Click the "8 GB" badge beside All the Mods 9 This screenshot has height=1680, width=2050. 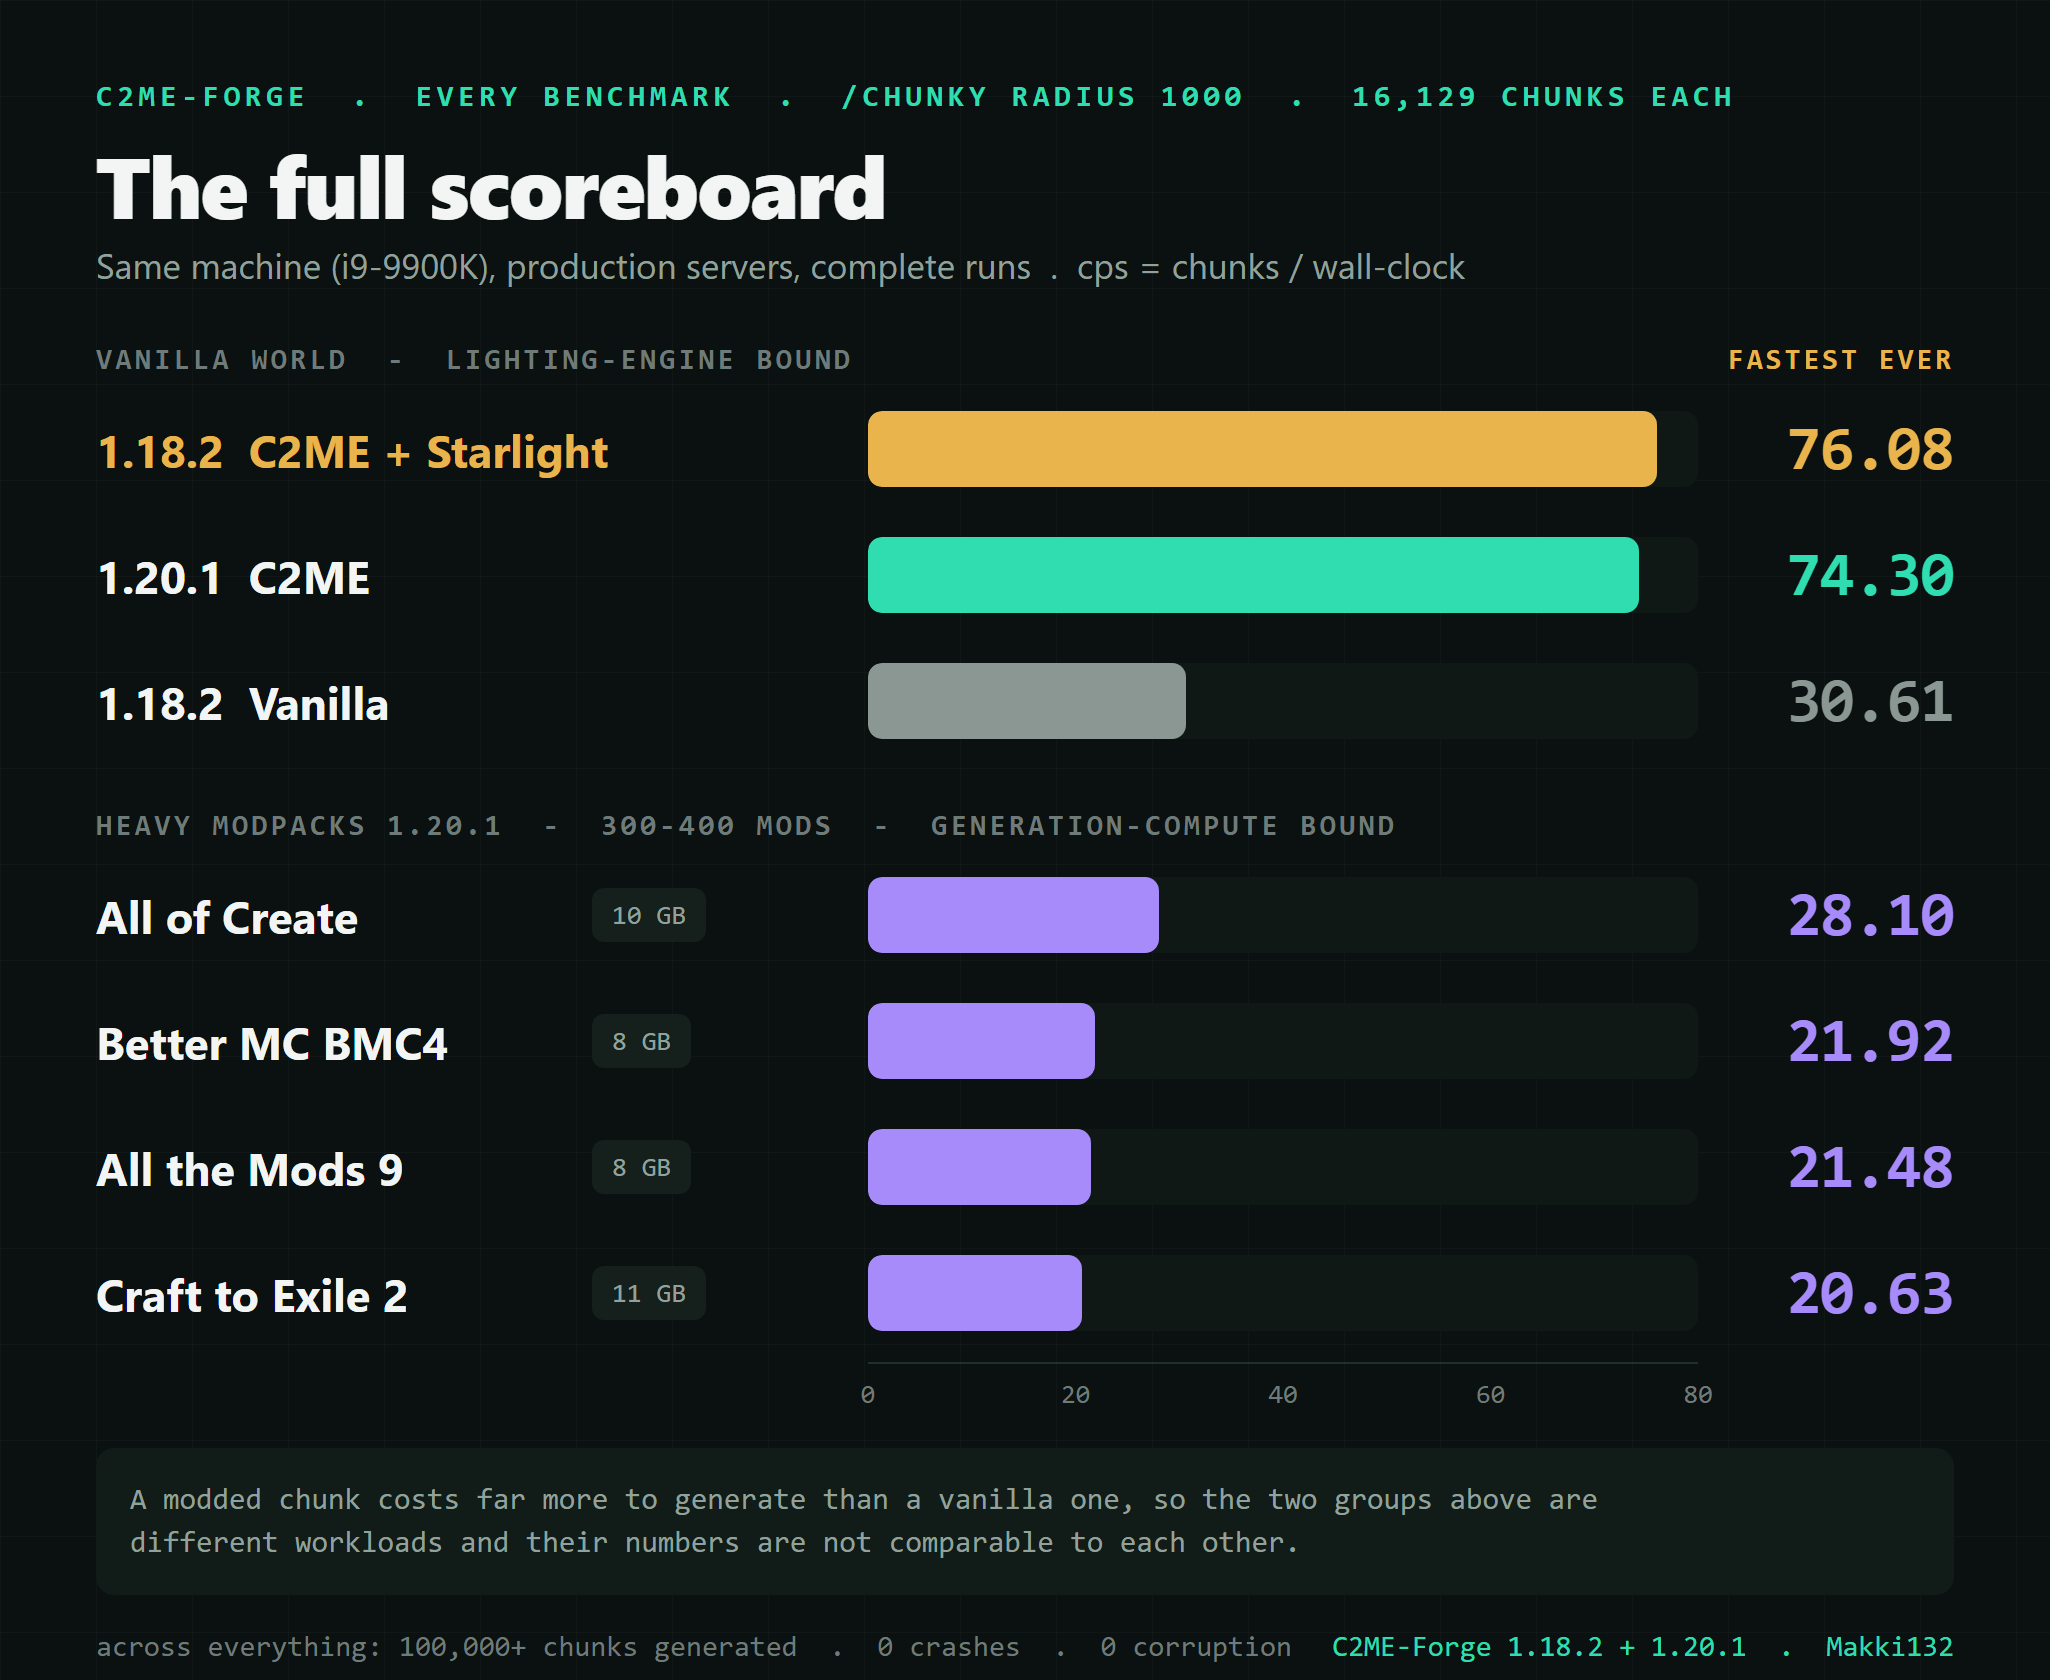tap(641, 1167)
